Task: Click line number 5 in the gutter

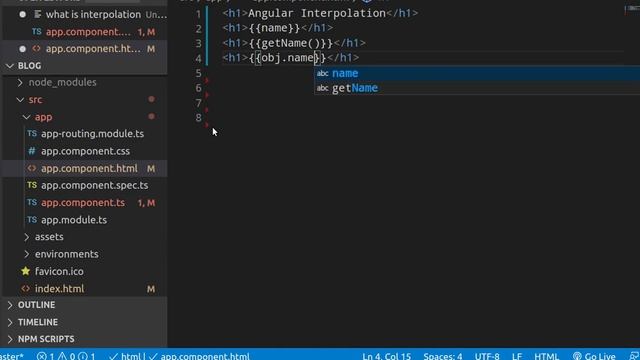Action: [x=198, y=73]
